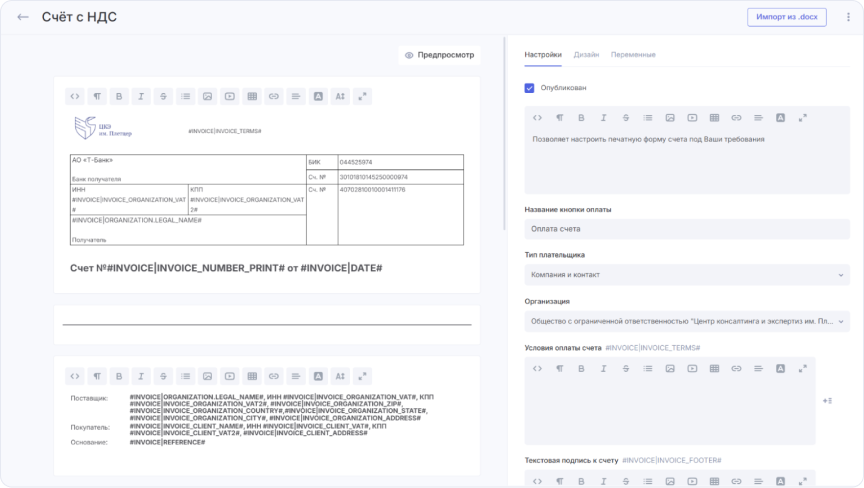
Task: Expand the description editor under Опубликован to fullscreen
Action: (x=803, y=118)
